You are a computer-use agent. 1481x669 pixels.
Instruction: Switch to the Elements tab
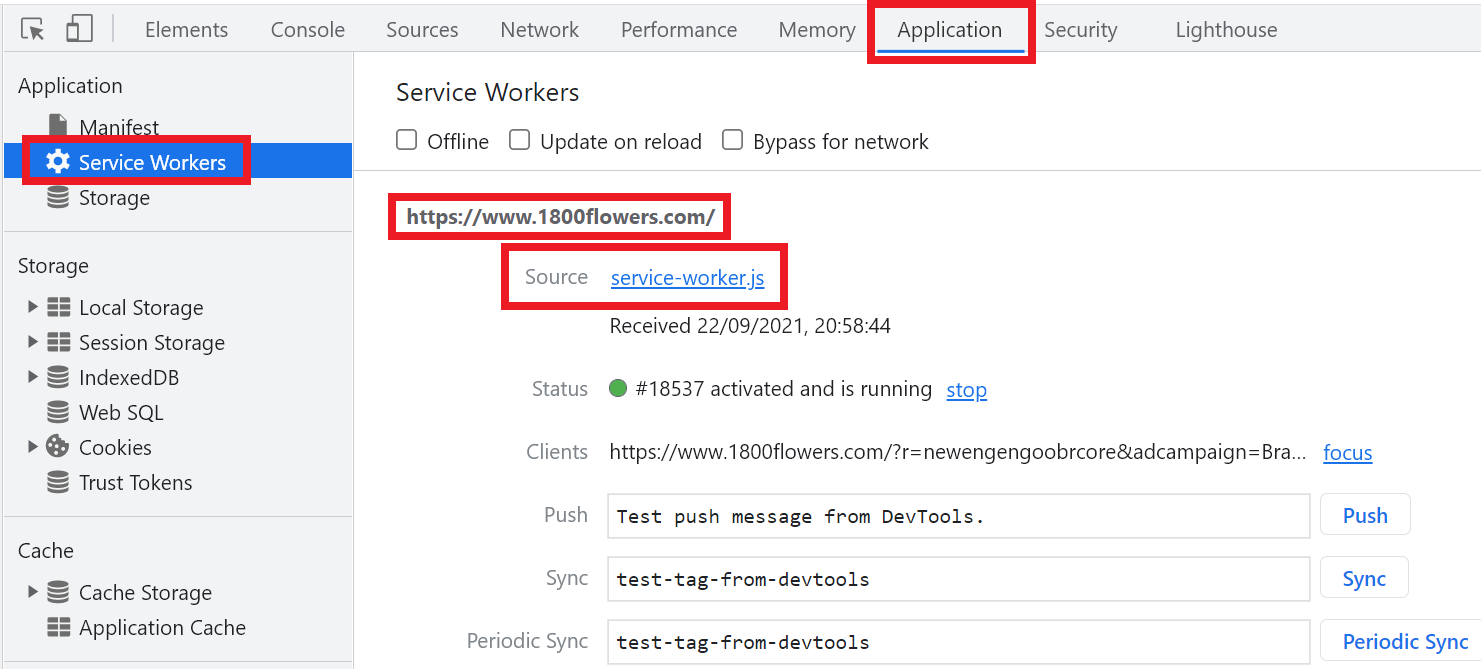[186, 30]
